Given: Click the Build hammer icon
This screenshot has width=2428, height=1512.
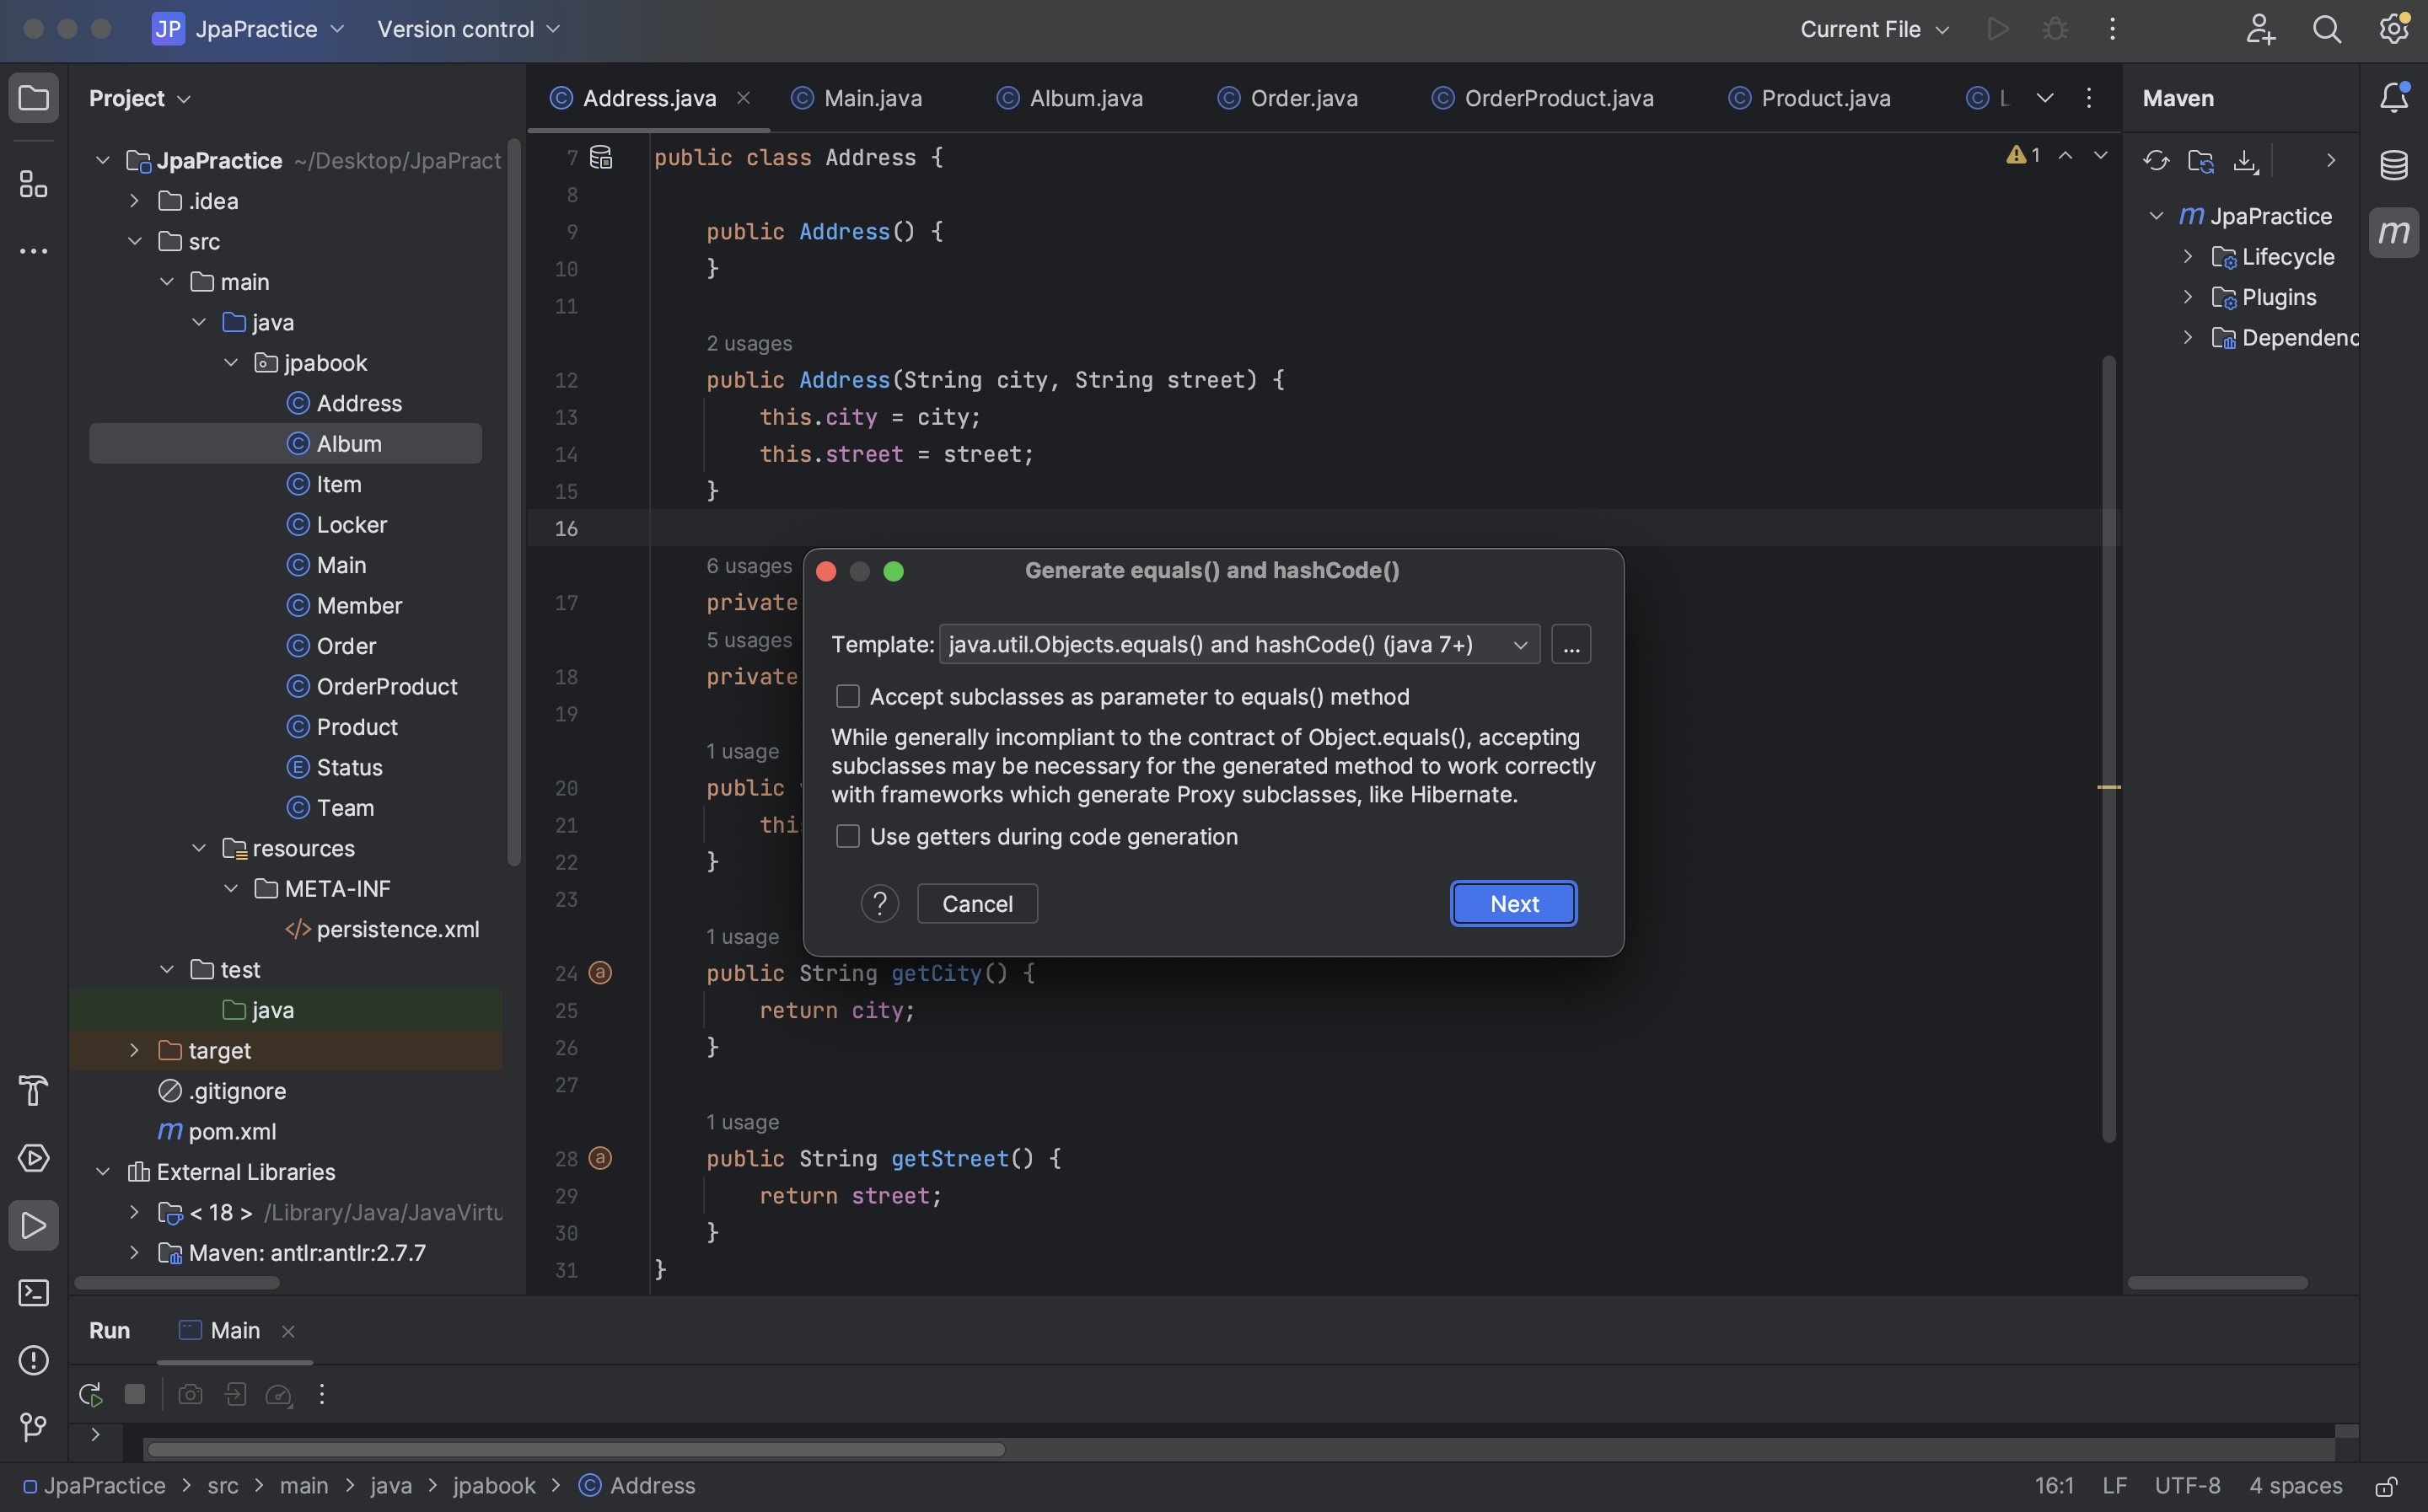Looking at the screenshot, I should [33, 1091].
